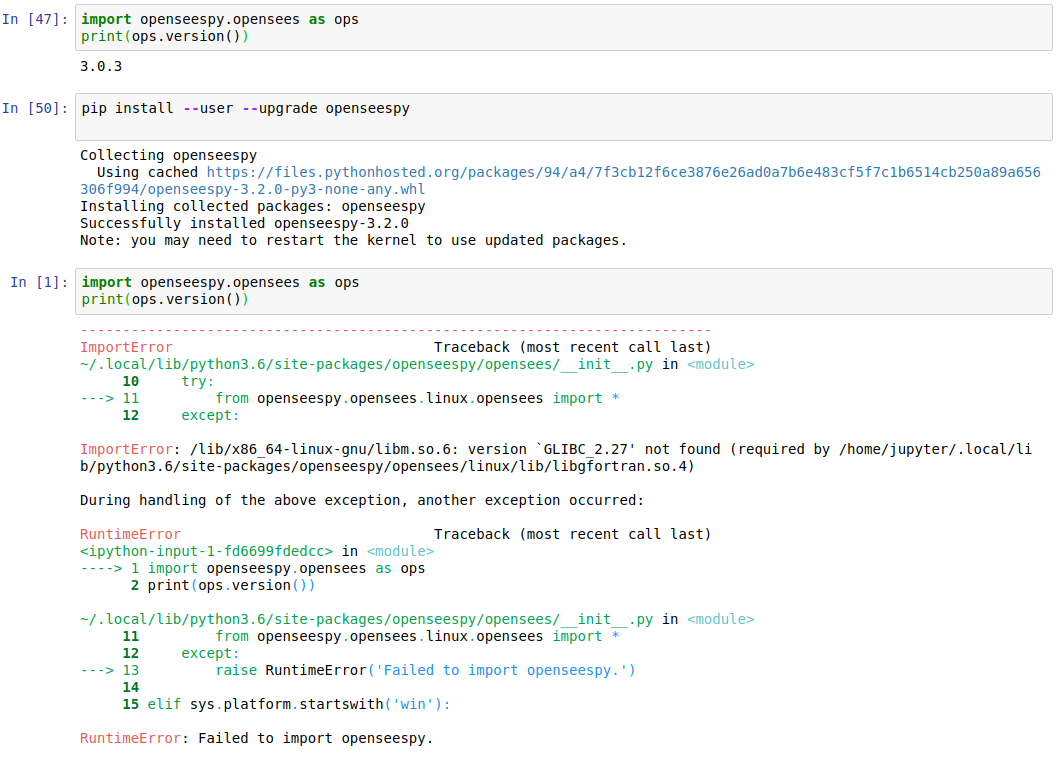Click the Successfully installed openseespy-3.2.0 line
1063x769 pixels.
point(260,222)
